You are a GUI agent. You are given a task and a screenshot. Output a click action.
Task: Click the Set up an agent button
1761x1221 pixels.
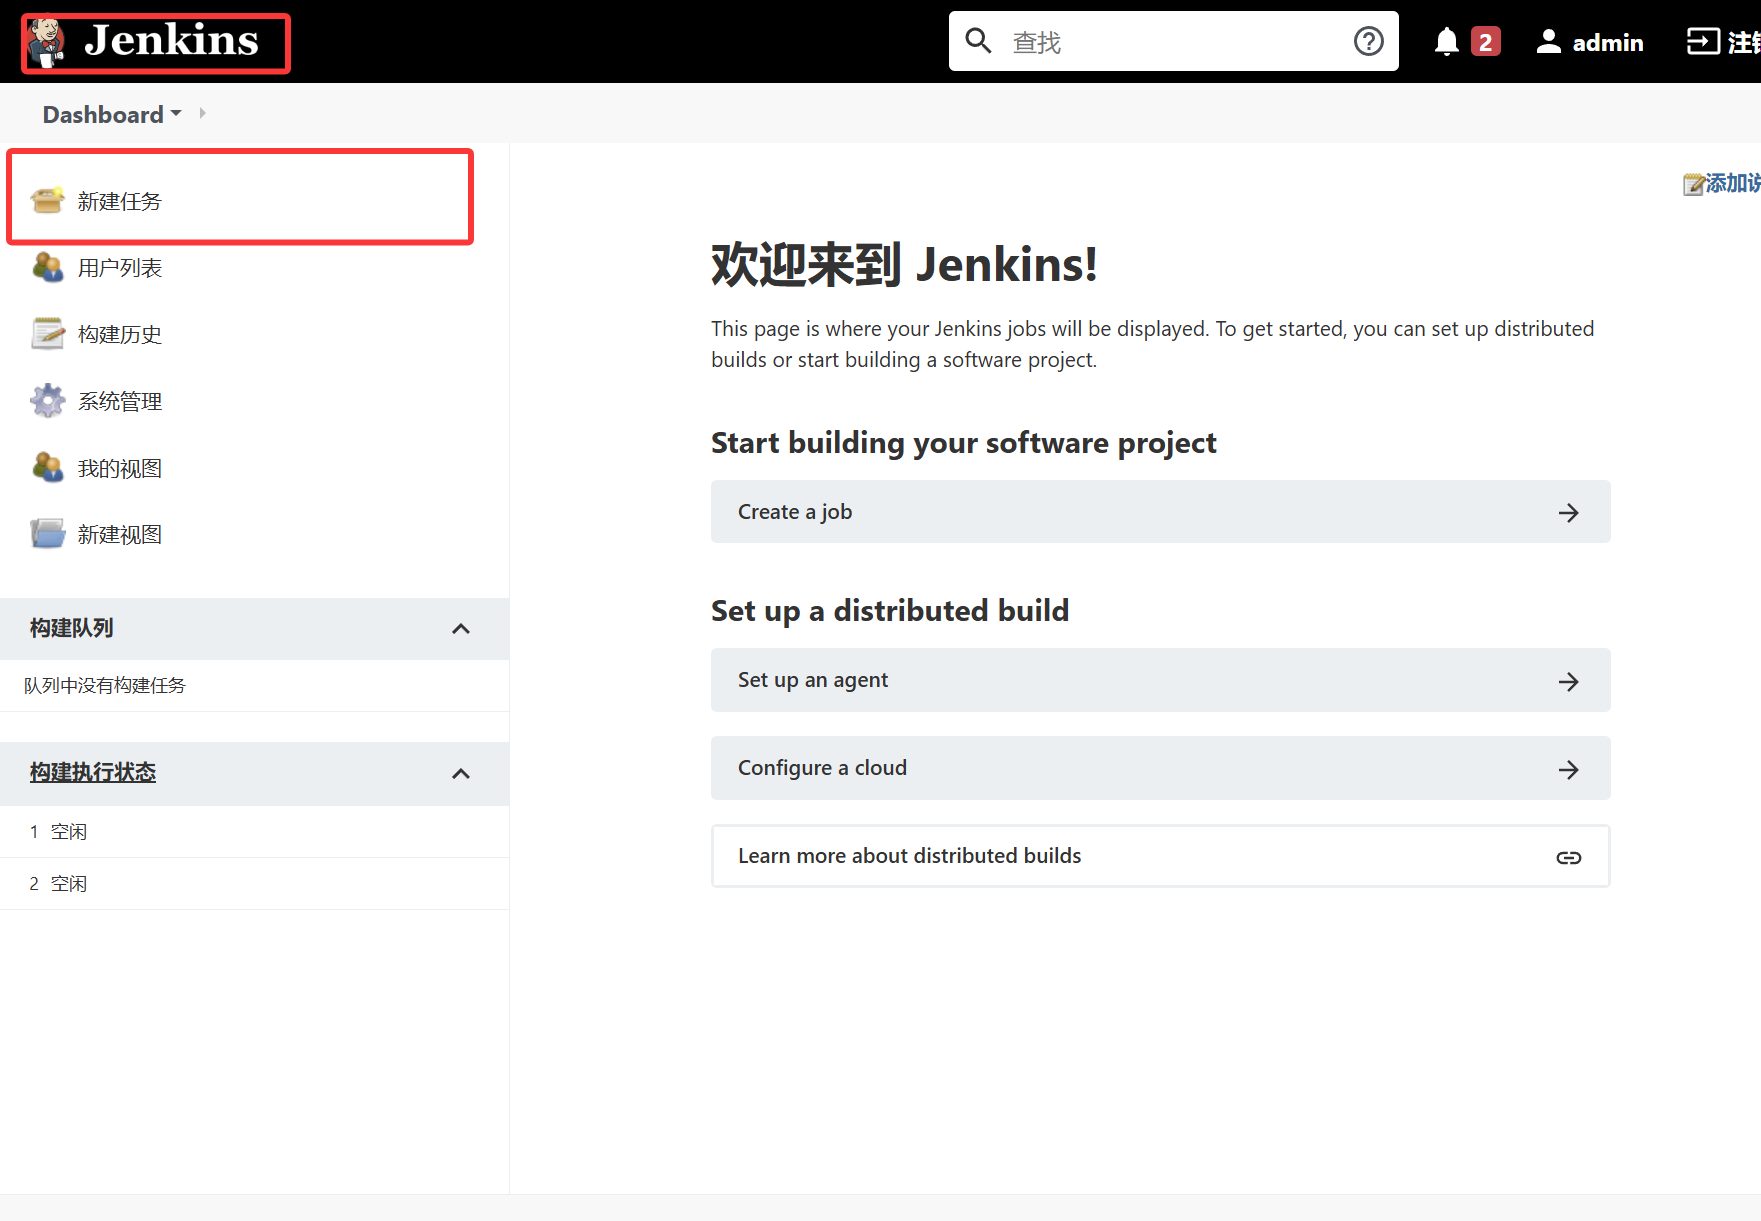[1161, 680]
